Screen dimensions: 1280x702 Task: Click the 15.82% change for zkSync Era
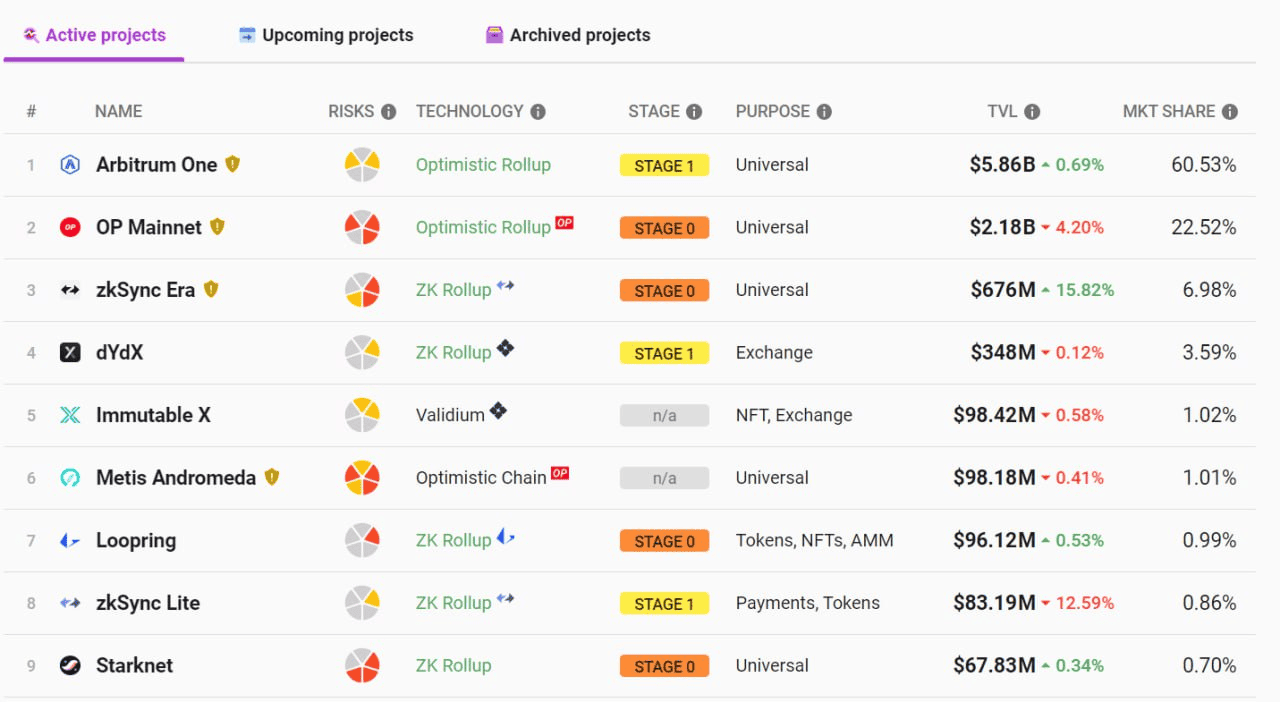click(1077, 290)
